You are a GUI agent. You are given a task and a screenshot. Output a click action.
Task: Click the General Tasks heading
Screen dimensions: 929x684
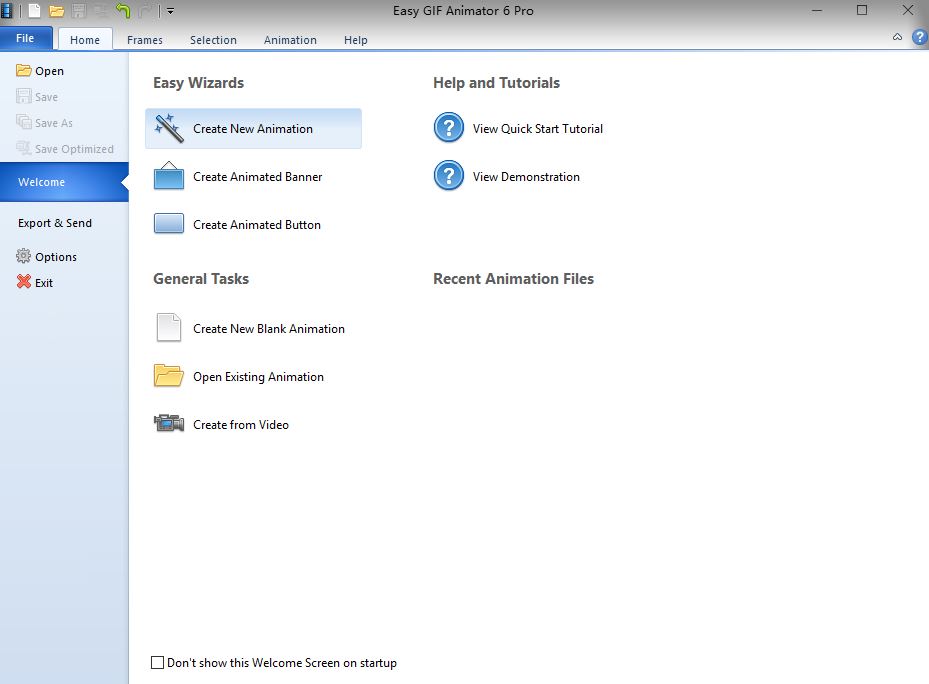pyautogui.click(x=201, y=279)
